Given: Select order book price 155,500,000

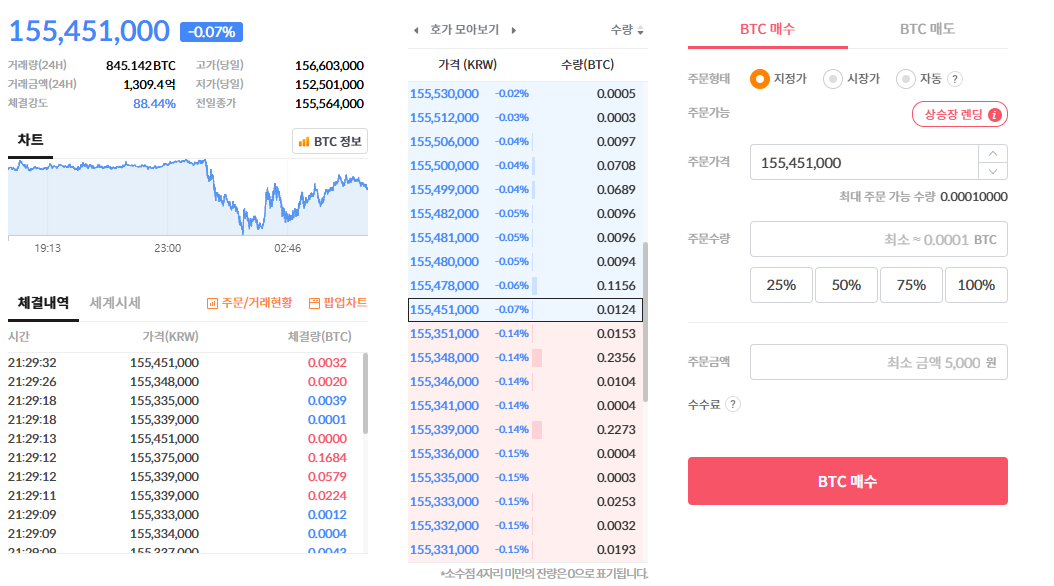Looking at the screenshot, I should point(444,166).
